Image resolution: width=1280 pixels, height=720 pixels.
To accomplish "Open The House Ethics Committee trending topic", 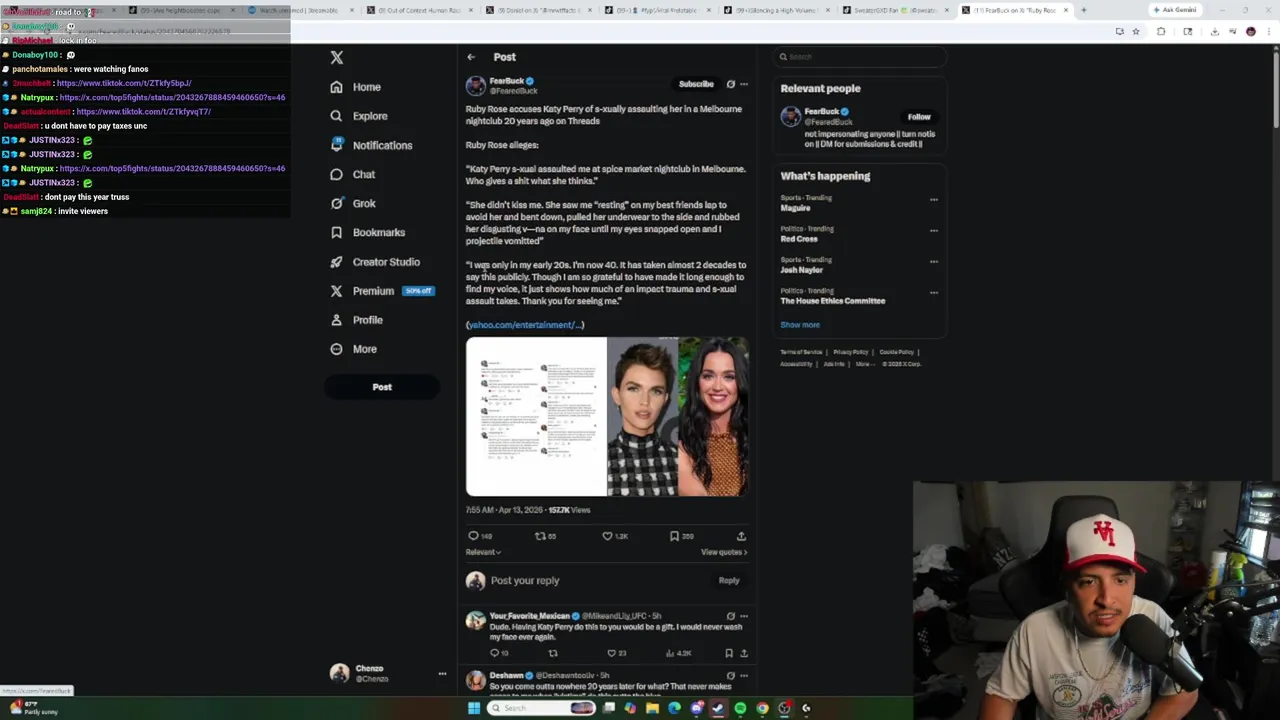I will coord(833,301).
